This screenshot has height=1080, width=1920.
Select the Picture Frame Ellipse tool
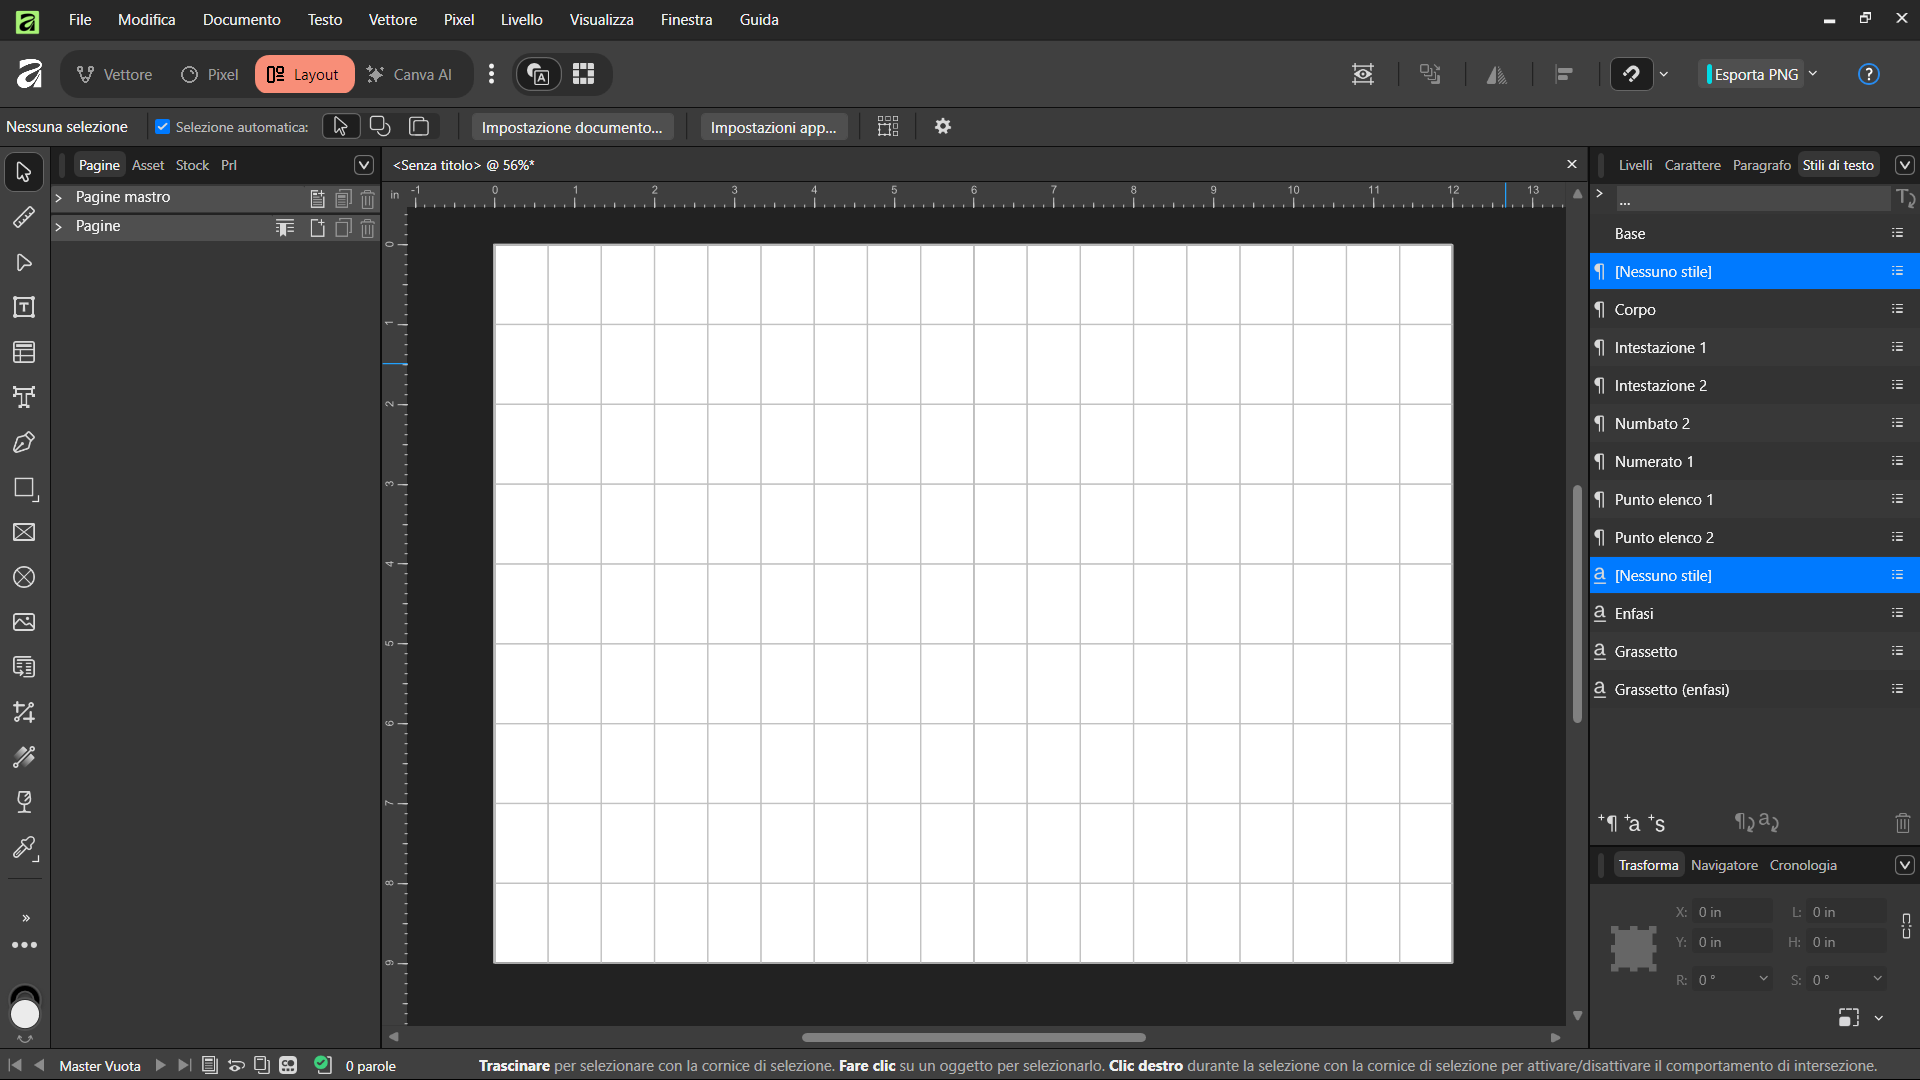(x=24, y=577)
